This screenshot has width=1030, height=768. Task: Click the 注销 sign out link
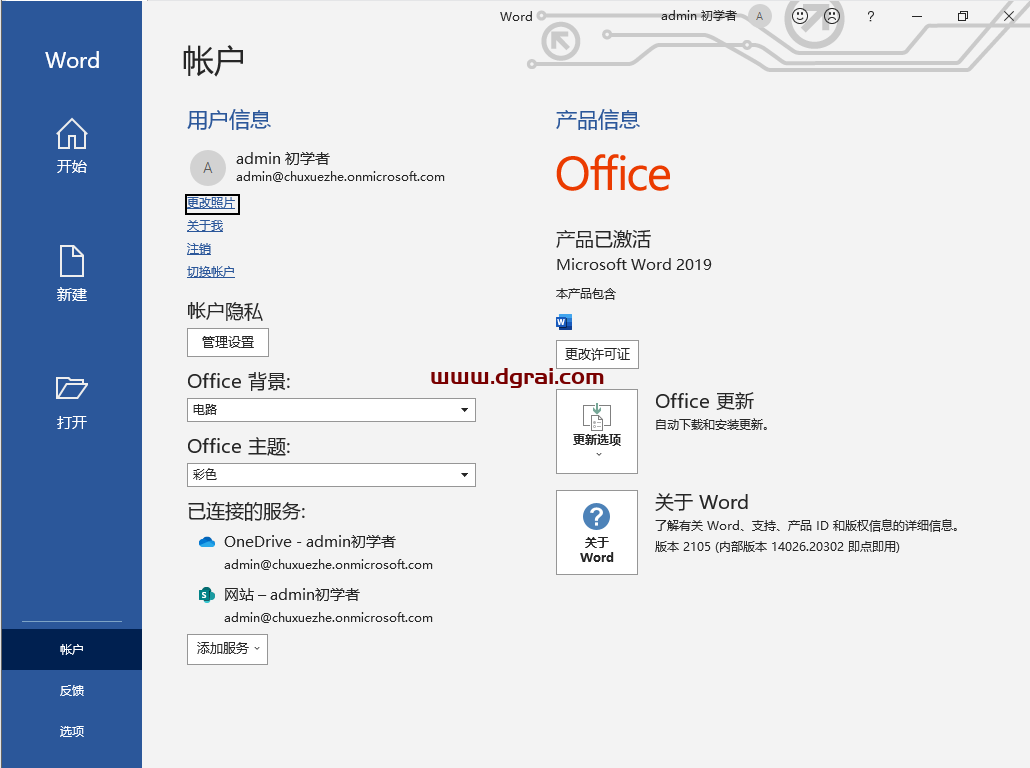pos(198,249)
